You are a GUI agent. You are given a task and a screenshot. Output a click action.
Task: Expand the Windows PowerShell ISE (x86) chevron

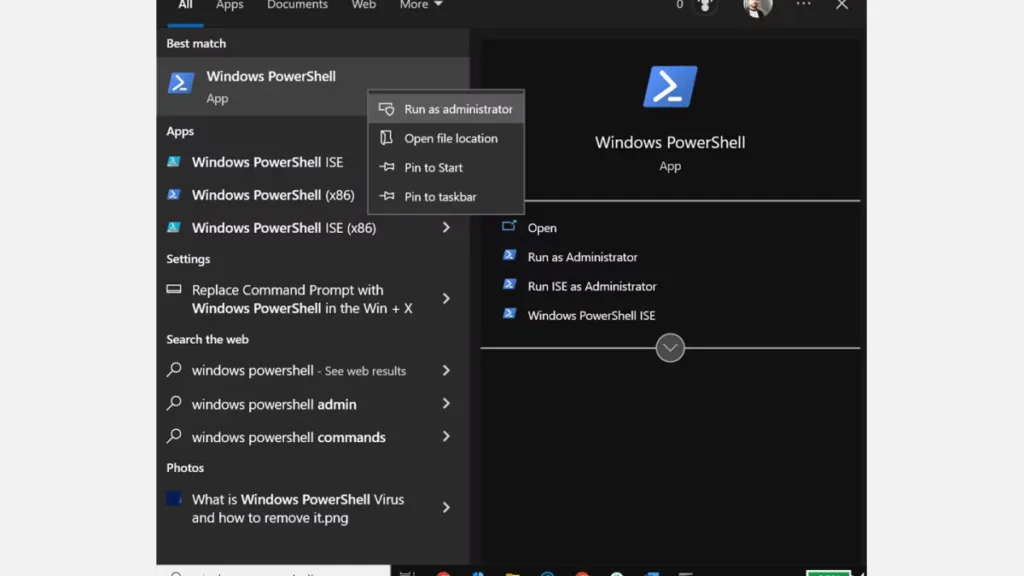point(446,227)
